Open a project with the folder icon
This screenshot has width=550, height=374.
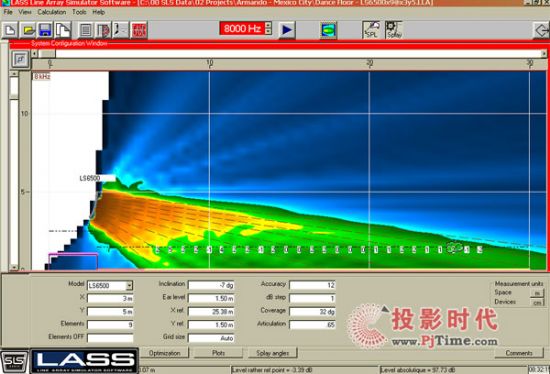28,30
